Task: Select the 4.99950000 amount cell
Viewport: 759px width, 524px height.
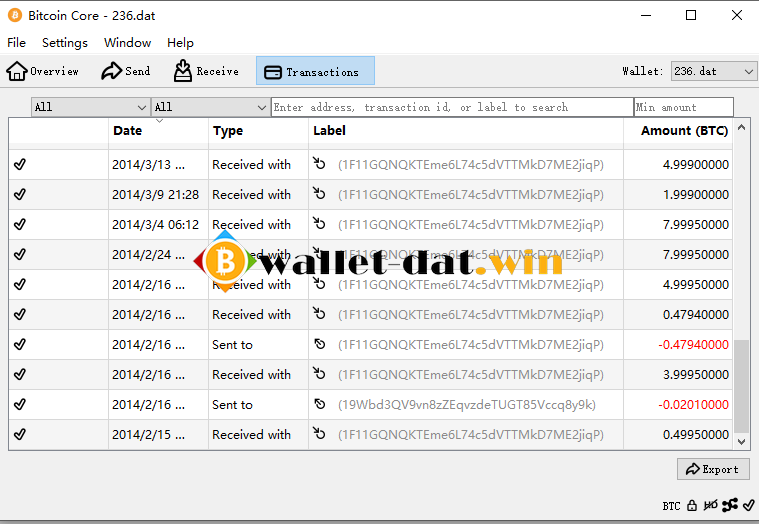Action: 678,284
